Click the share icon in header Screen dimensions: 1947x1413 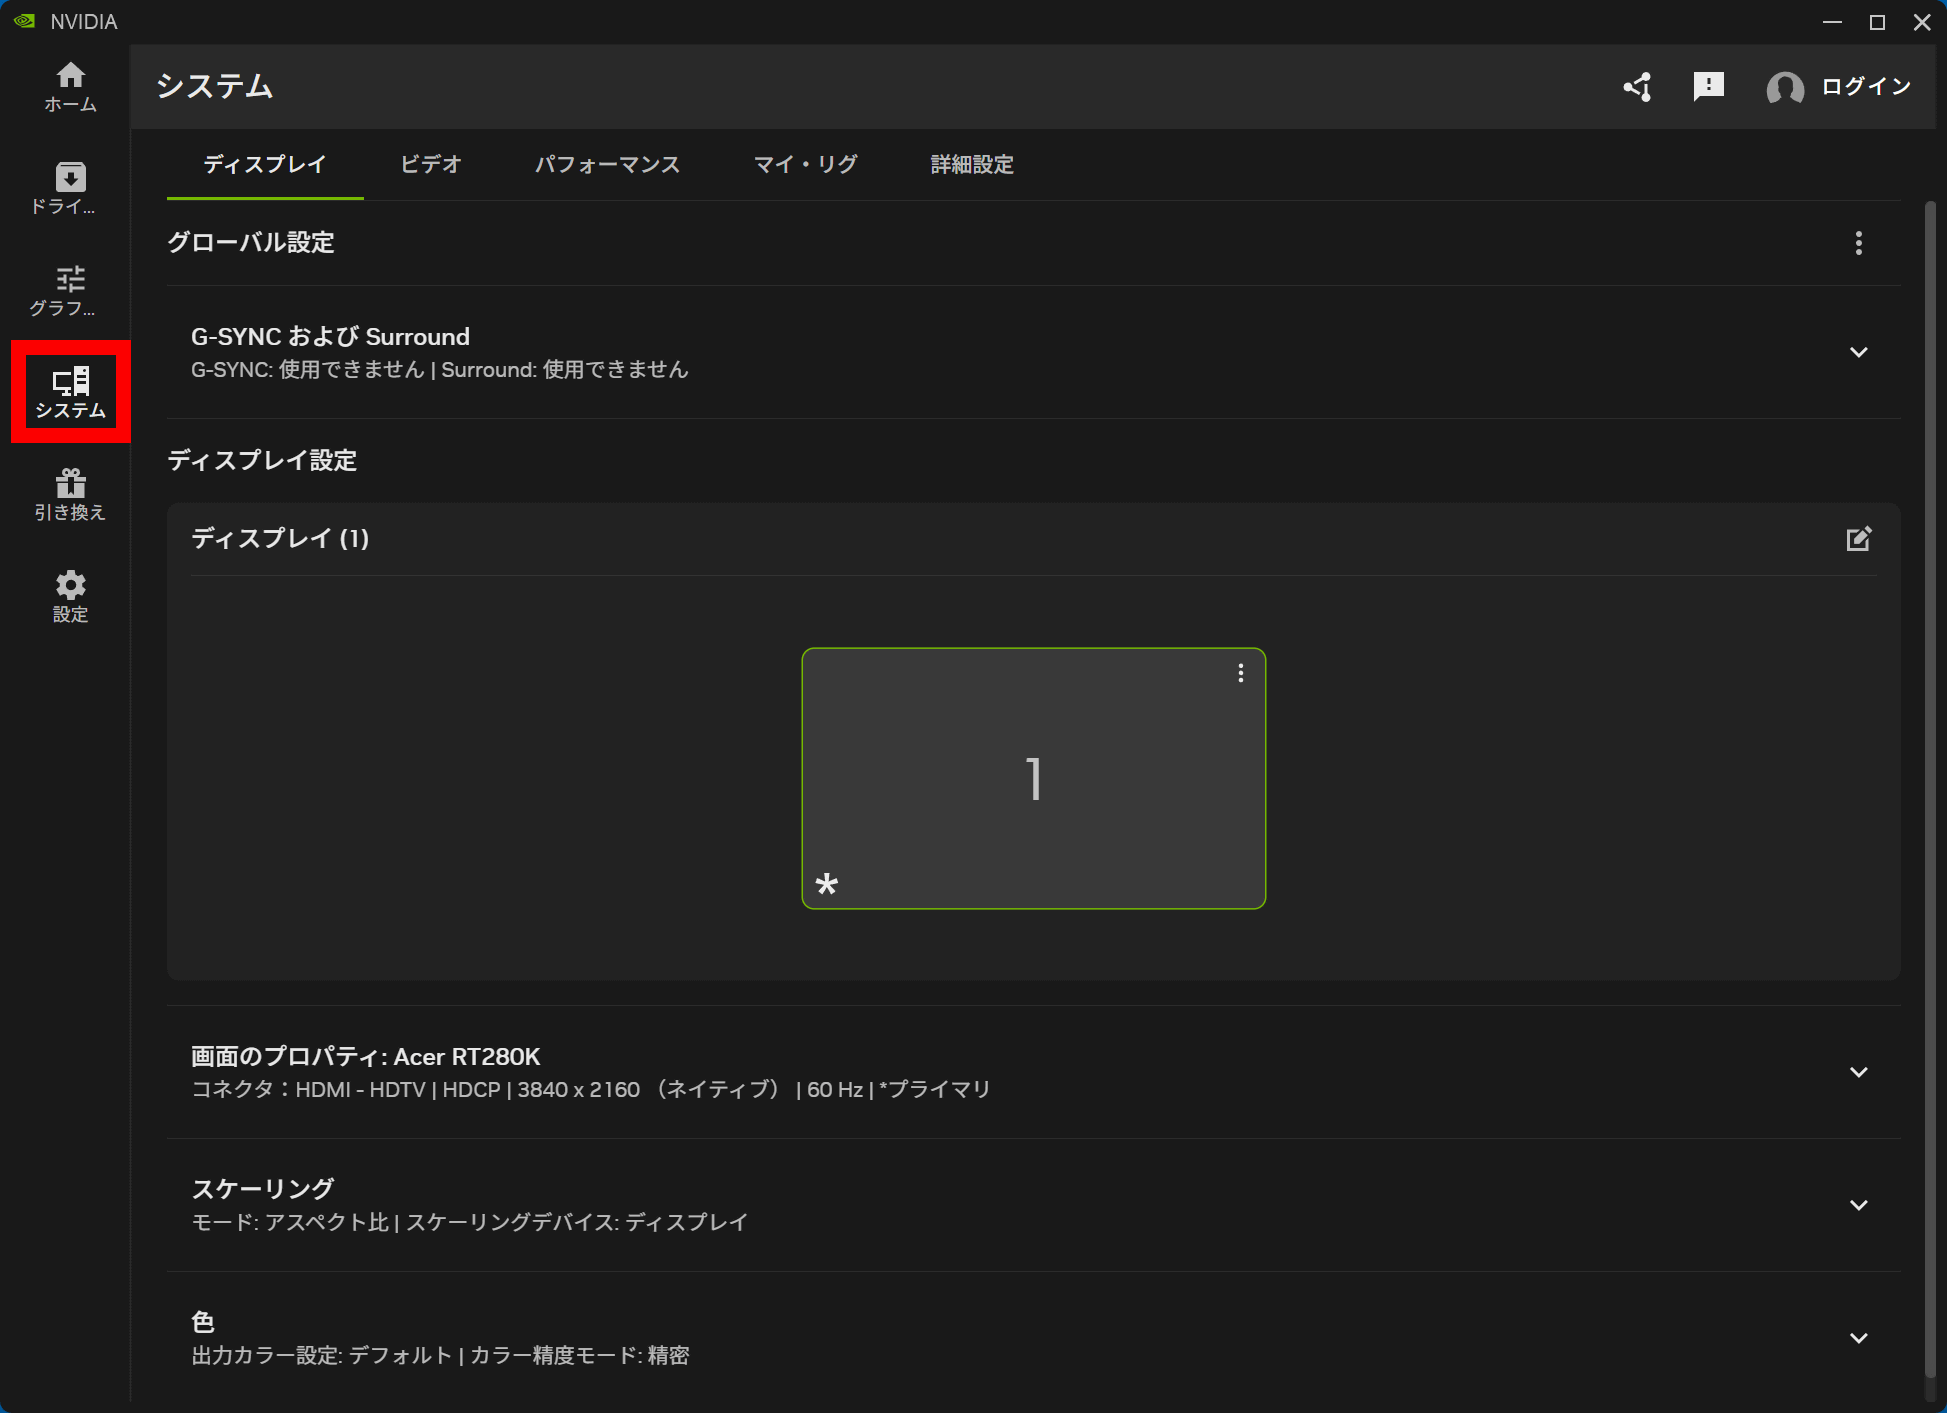[x=1638, y=87]
